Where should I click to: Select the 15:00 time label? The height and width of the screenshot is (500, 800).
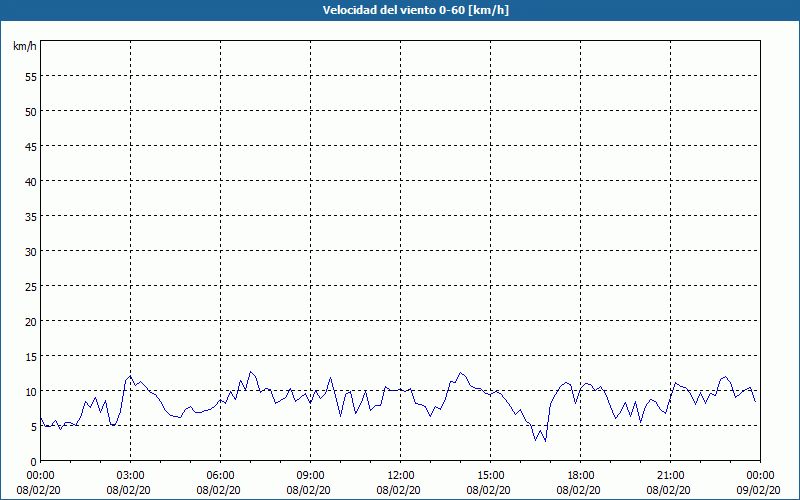coord(491,476)
